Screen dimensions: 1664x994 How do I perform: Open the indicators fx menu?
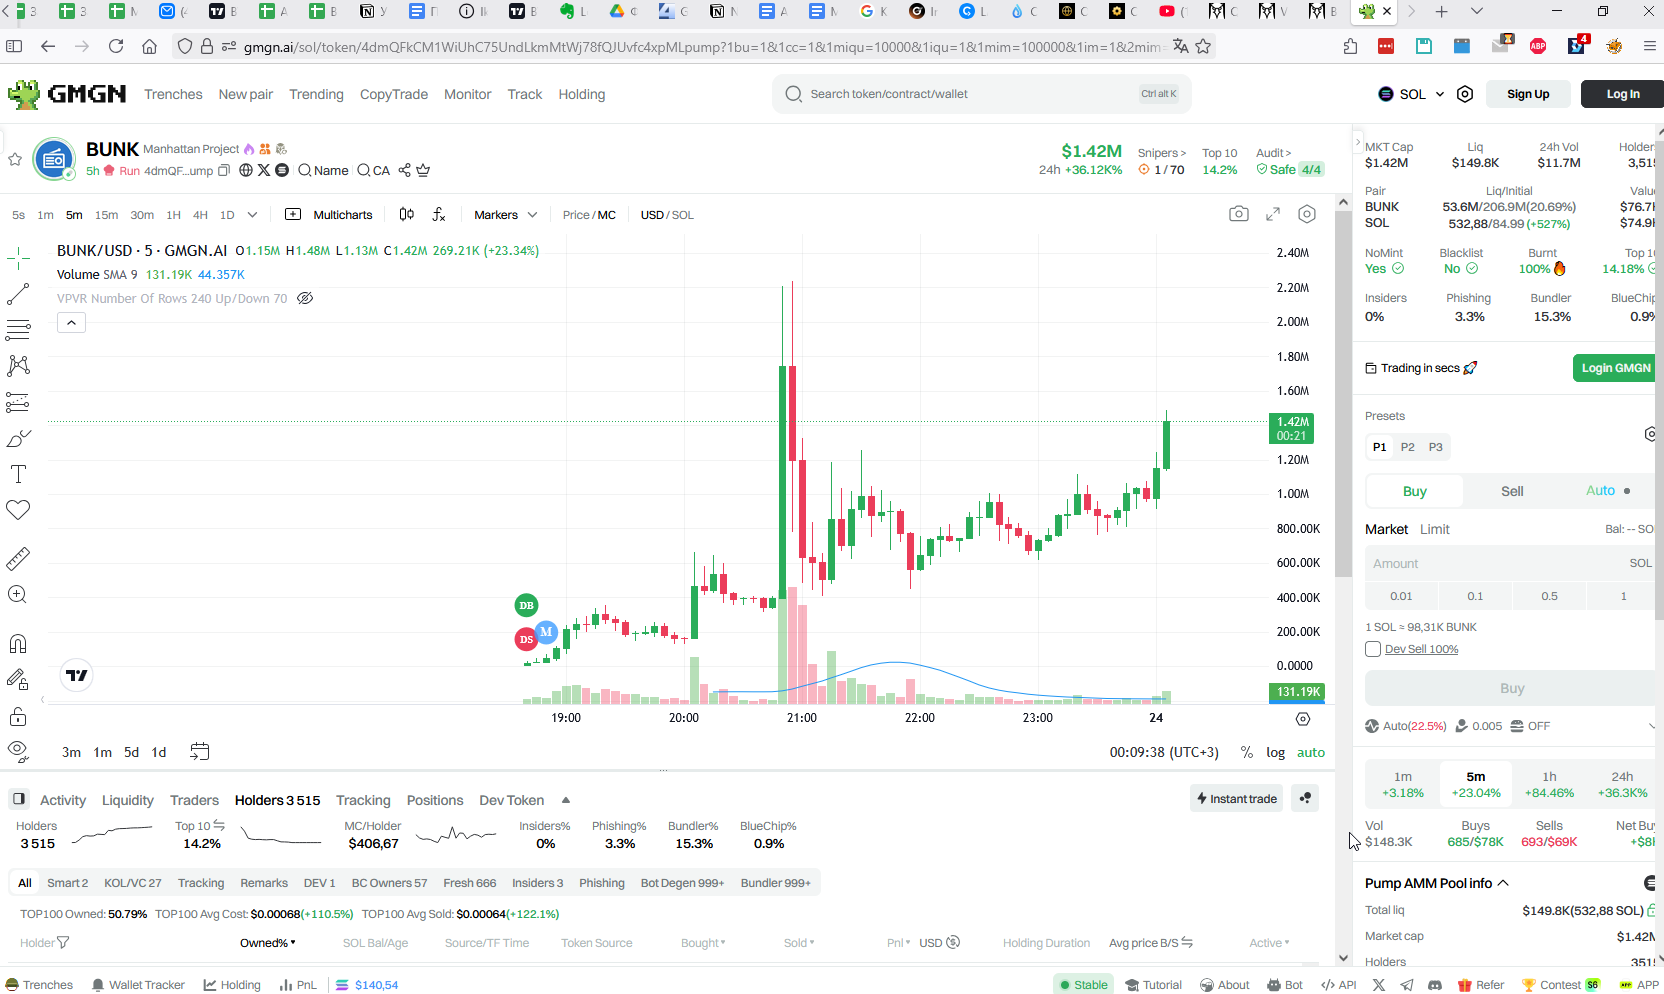point(439,214)
